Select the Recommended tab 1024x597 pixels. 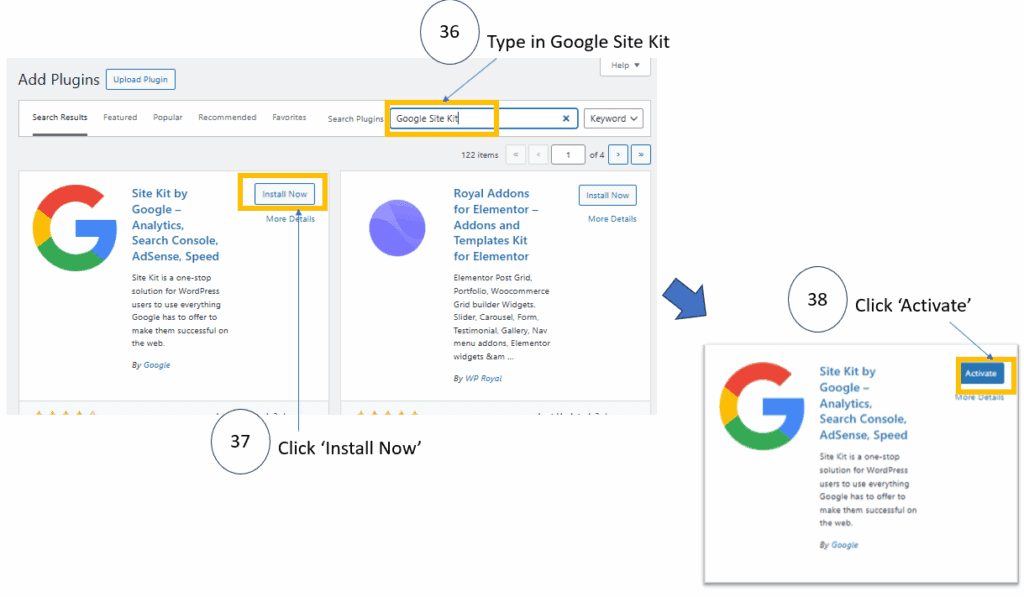coord(227,118)
